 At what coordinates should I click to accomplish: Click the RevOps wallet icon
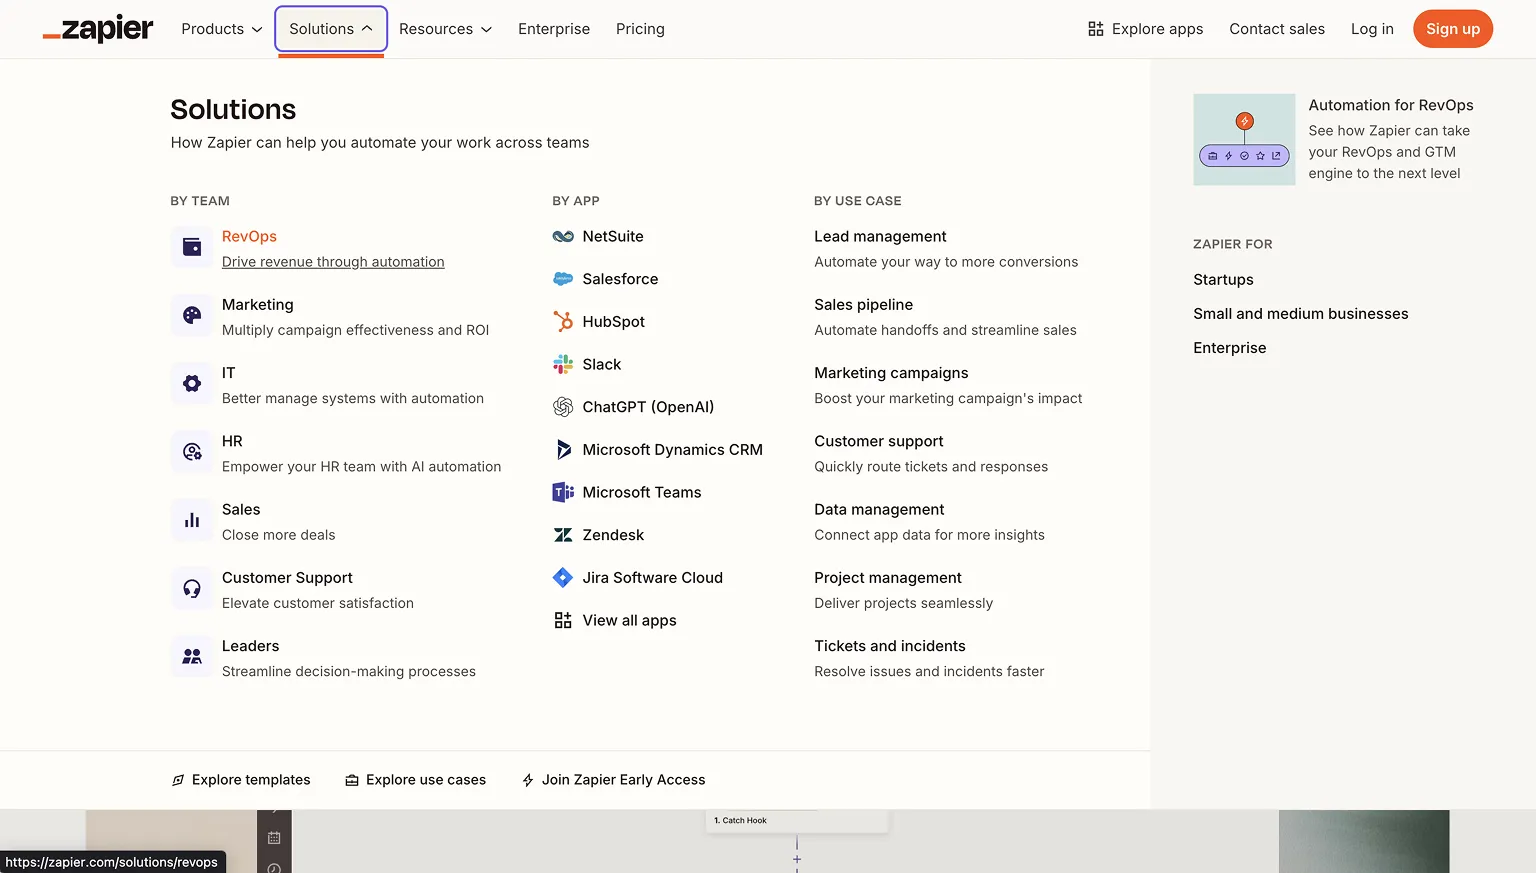192,247
